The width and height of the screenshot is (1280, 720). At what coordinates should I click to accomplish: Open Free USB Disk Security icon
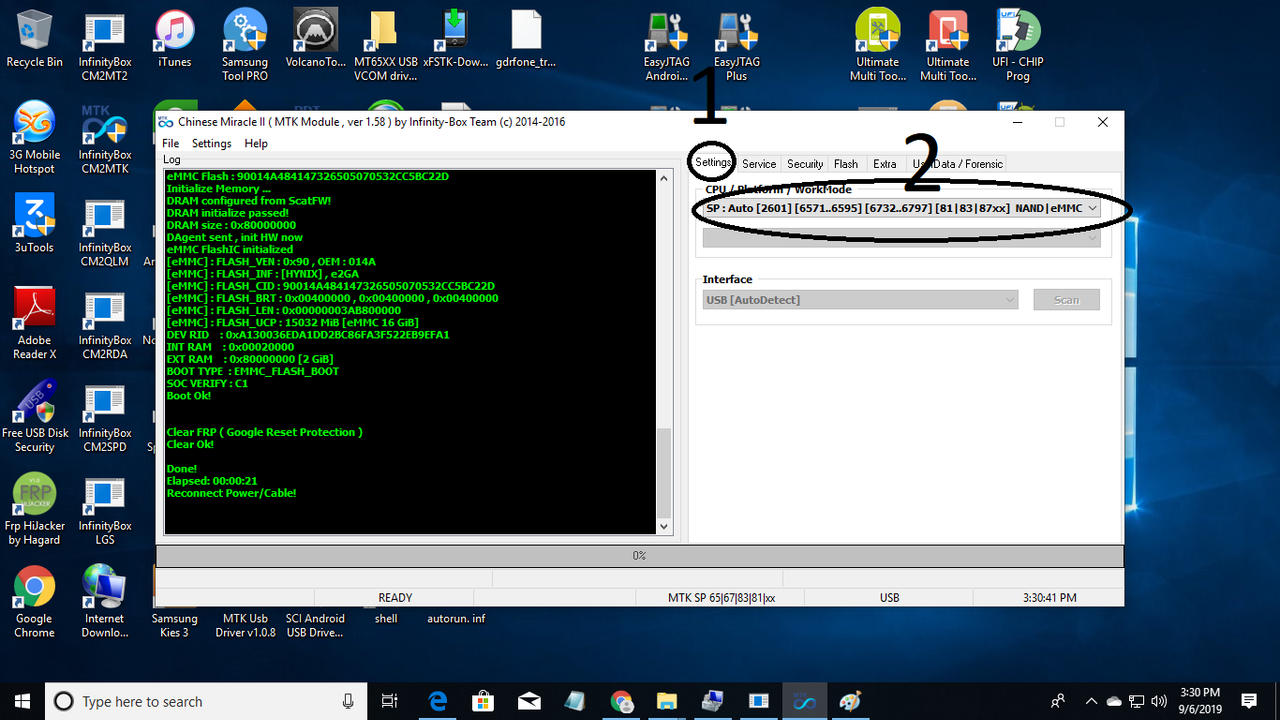point(34,416)
